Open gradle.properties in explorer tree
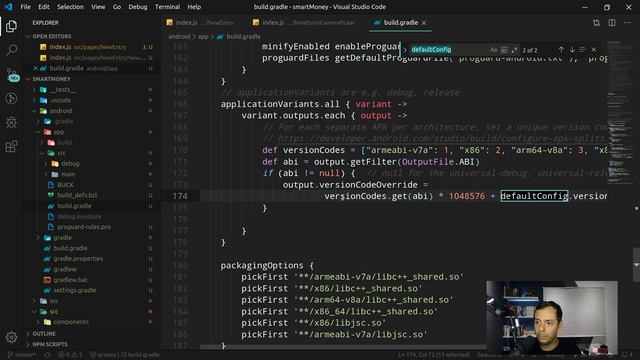 (78, 259)
